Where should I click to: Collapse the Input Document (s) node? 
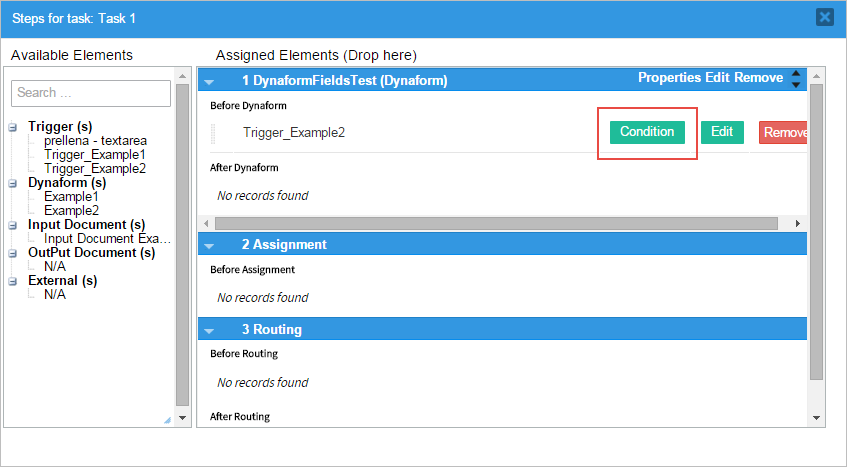13,225
